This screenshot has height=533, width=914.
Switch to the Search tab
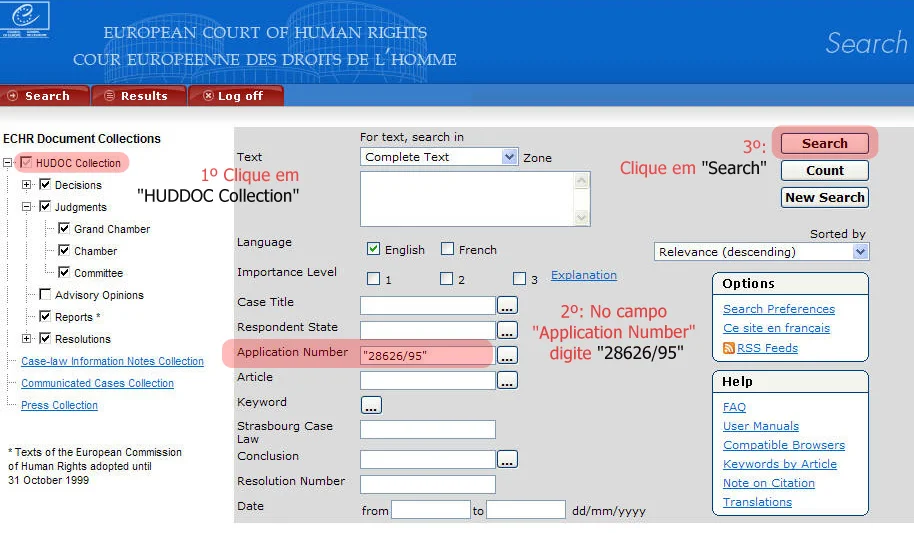click(x=45, y=96)
